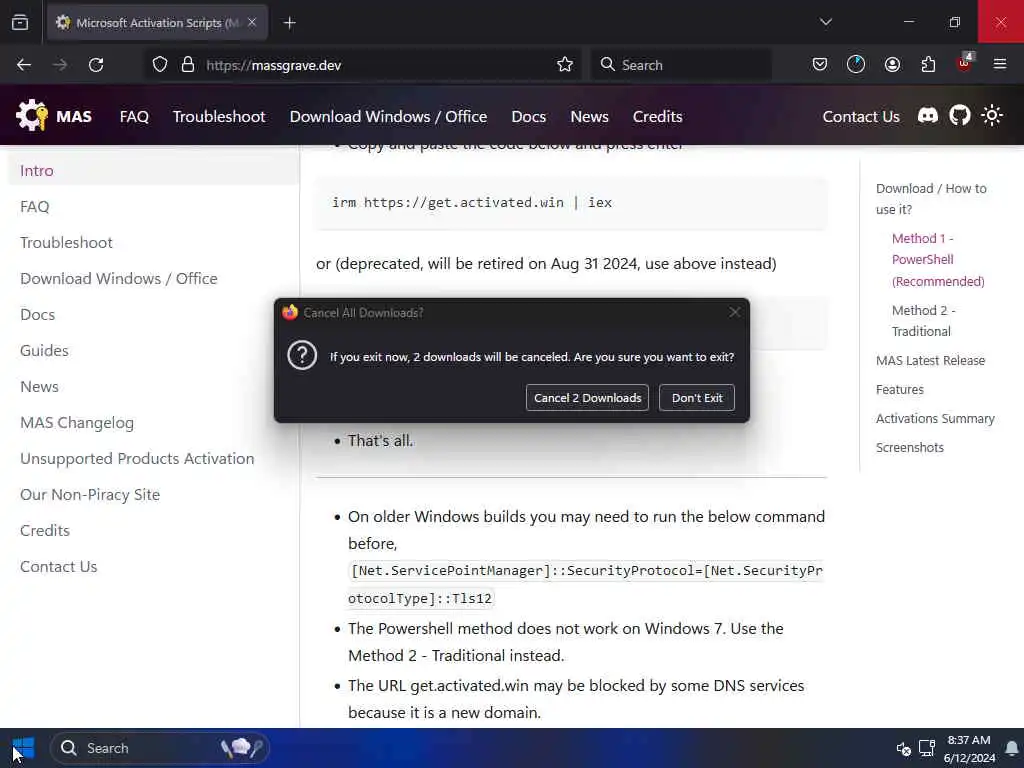Jump to Activations Summary section
Screen dimensions: 1024x768
[x=935, y=419]
